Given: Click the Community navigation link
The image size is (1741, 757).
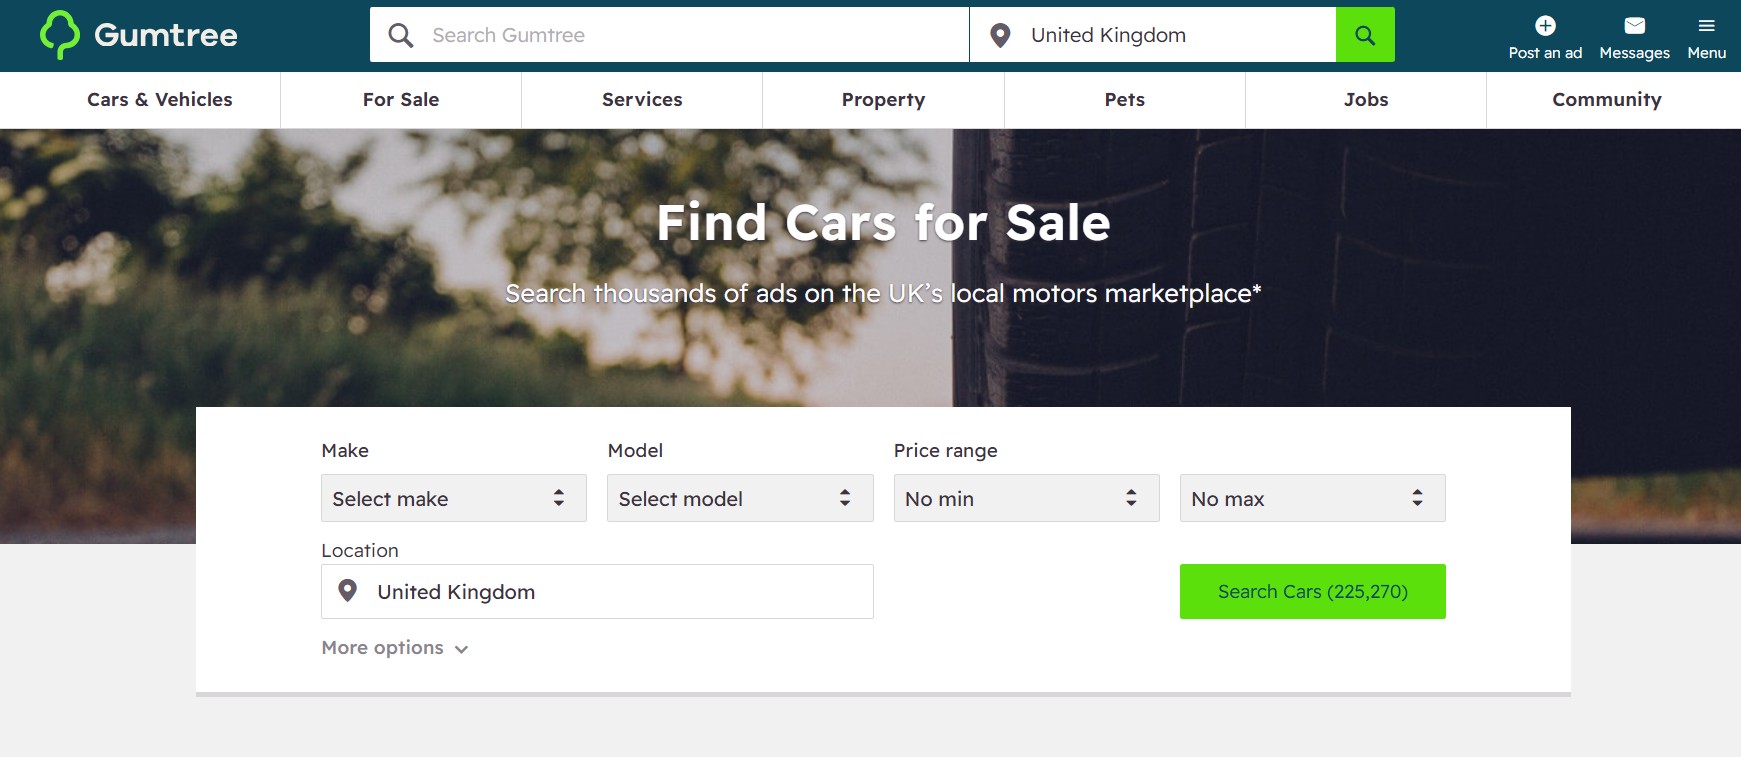Looking at the screenshot, I should [x=1606, y=99].
